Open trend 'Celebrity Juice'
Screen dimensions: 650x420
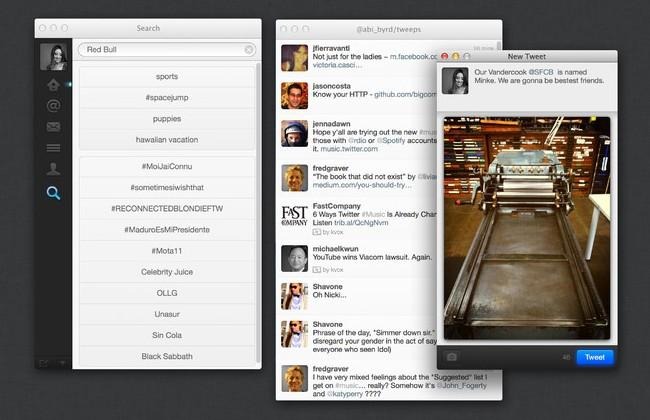click(167, 272)
